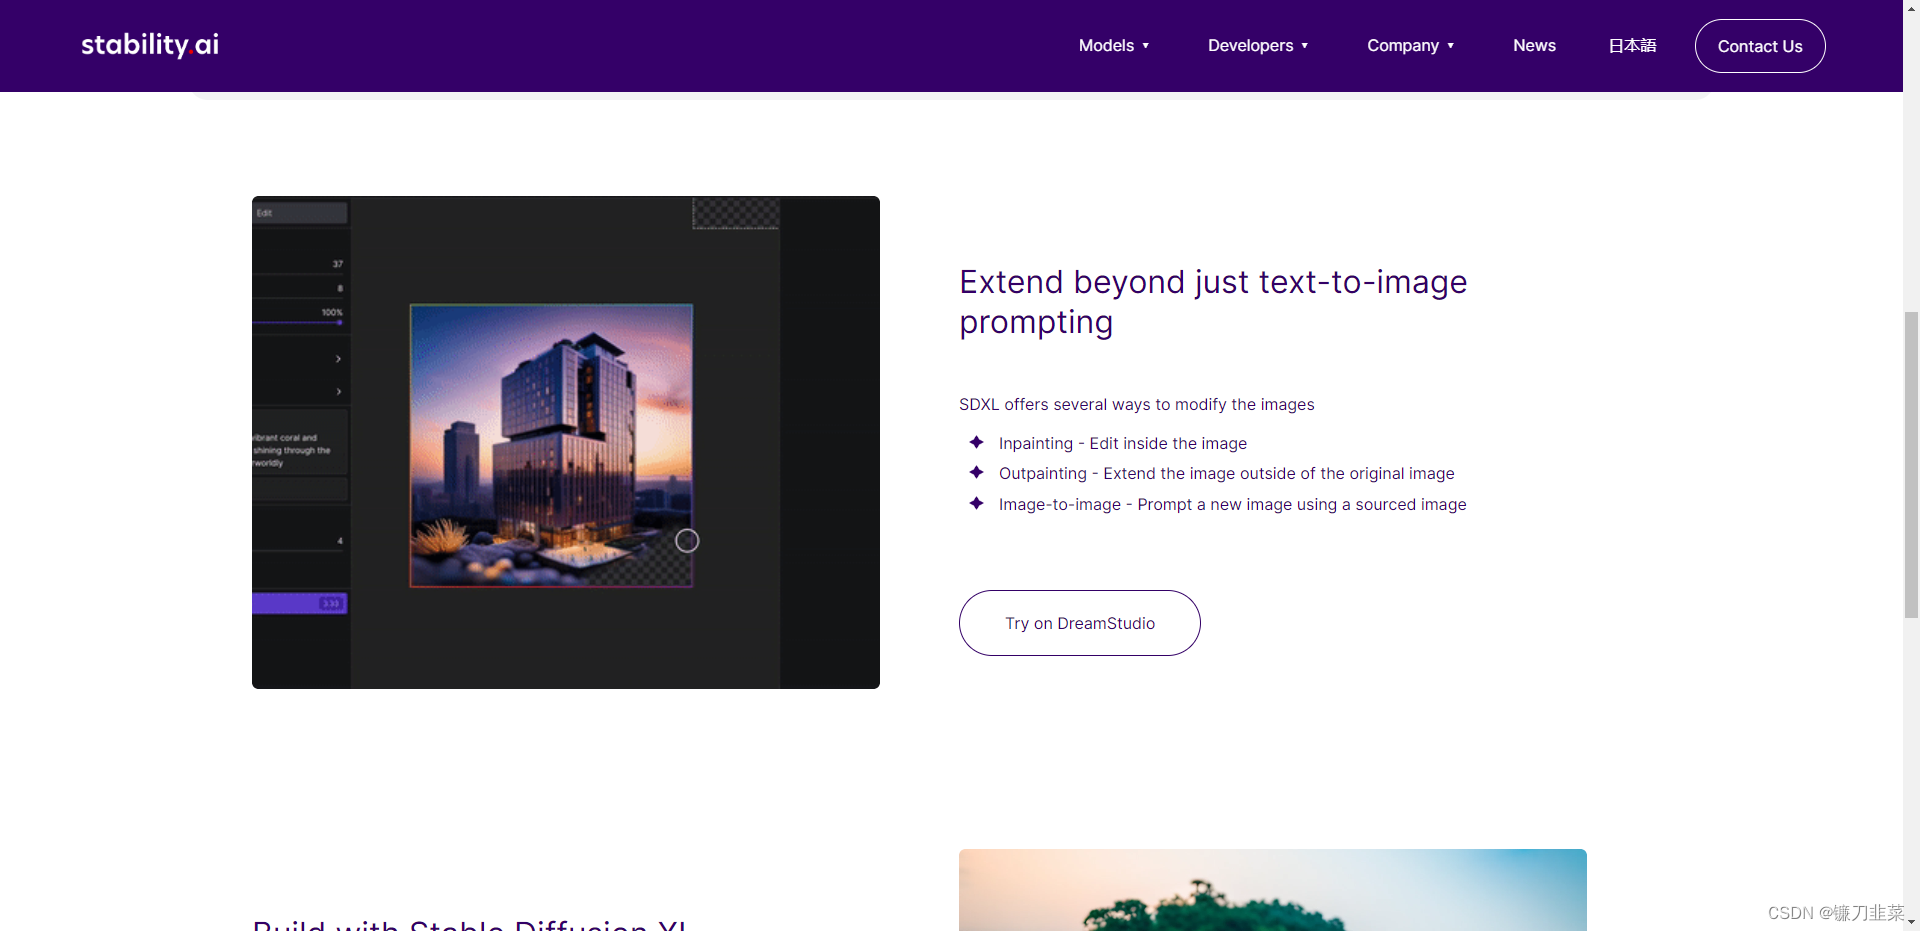Click the prompt text box in preview sidebar
This screenshot has width=1920, height=931.
(x=300, y=440)
